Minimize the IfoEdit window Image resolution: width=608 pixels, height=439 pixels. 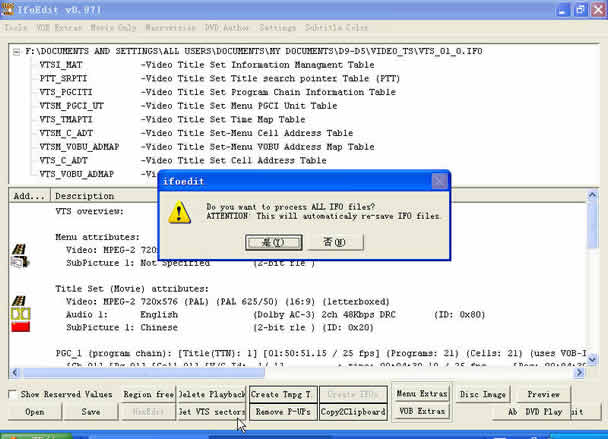[x=562, y=10]
